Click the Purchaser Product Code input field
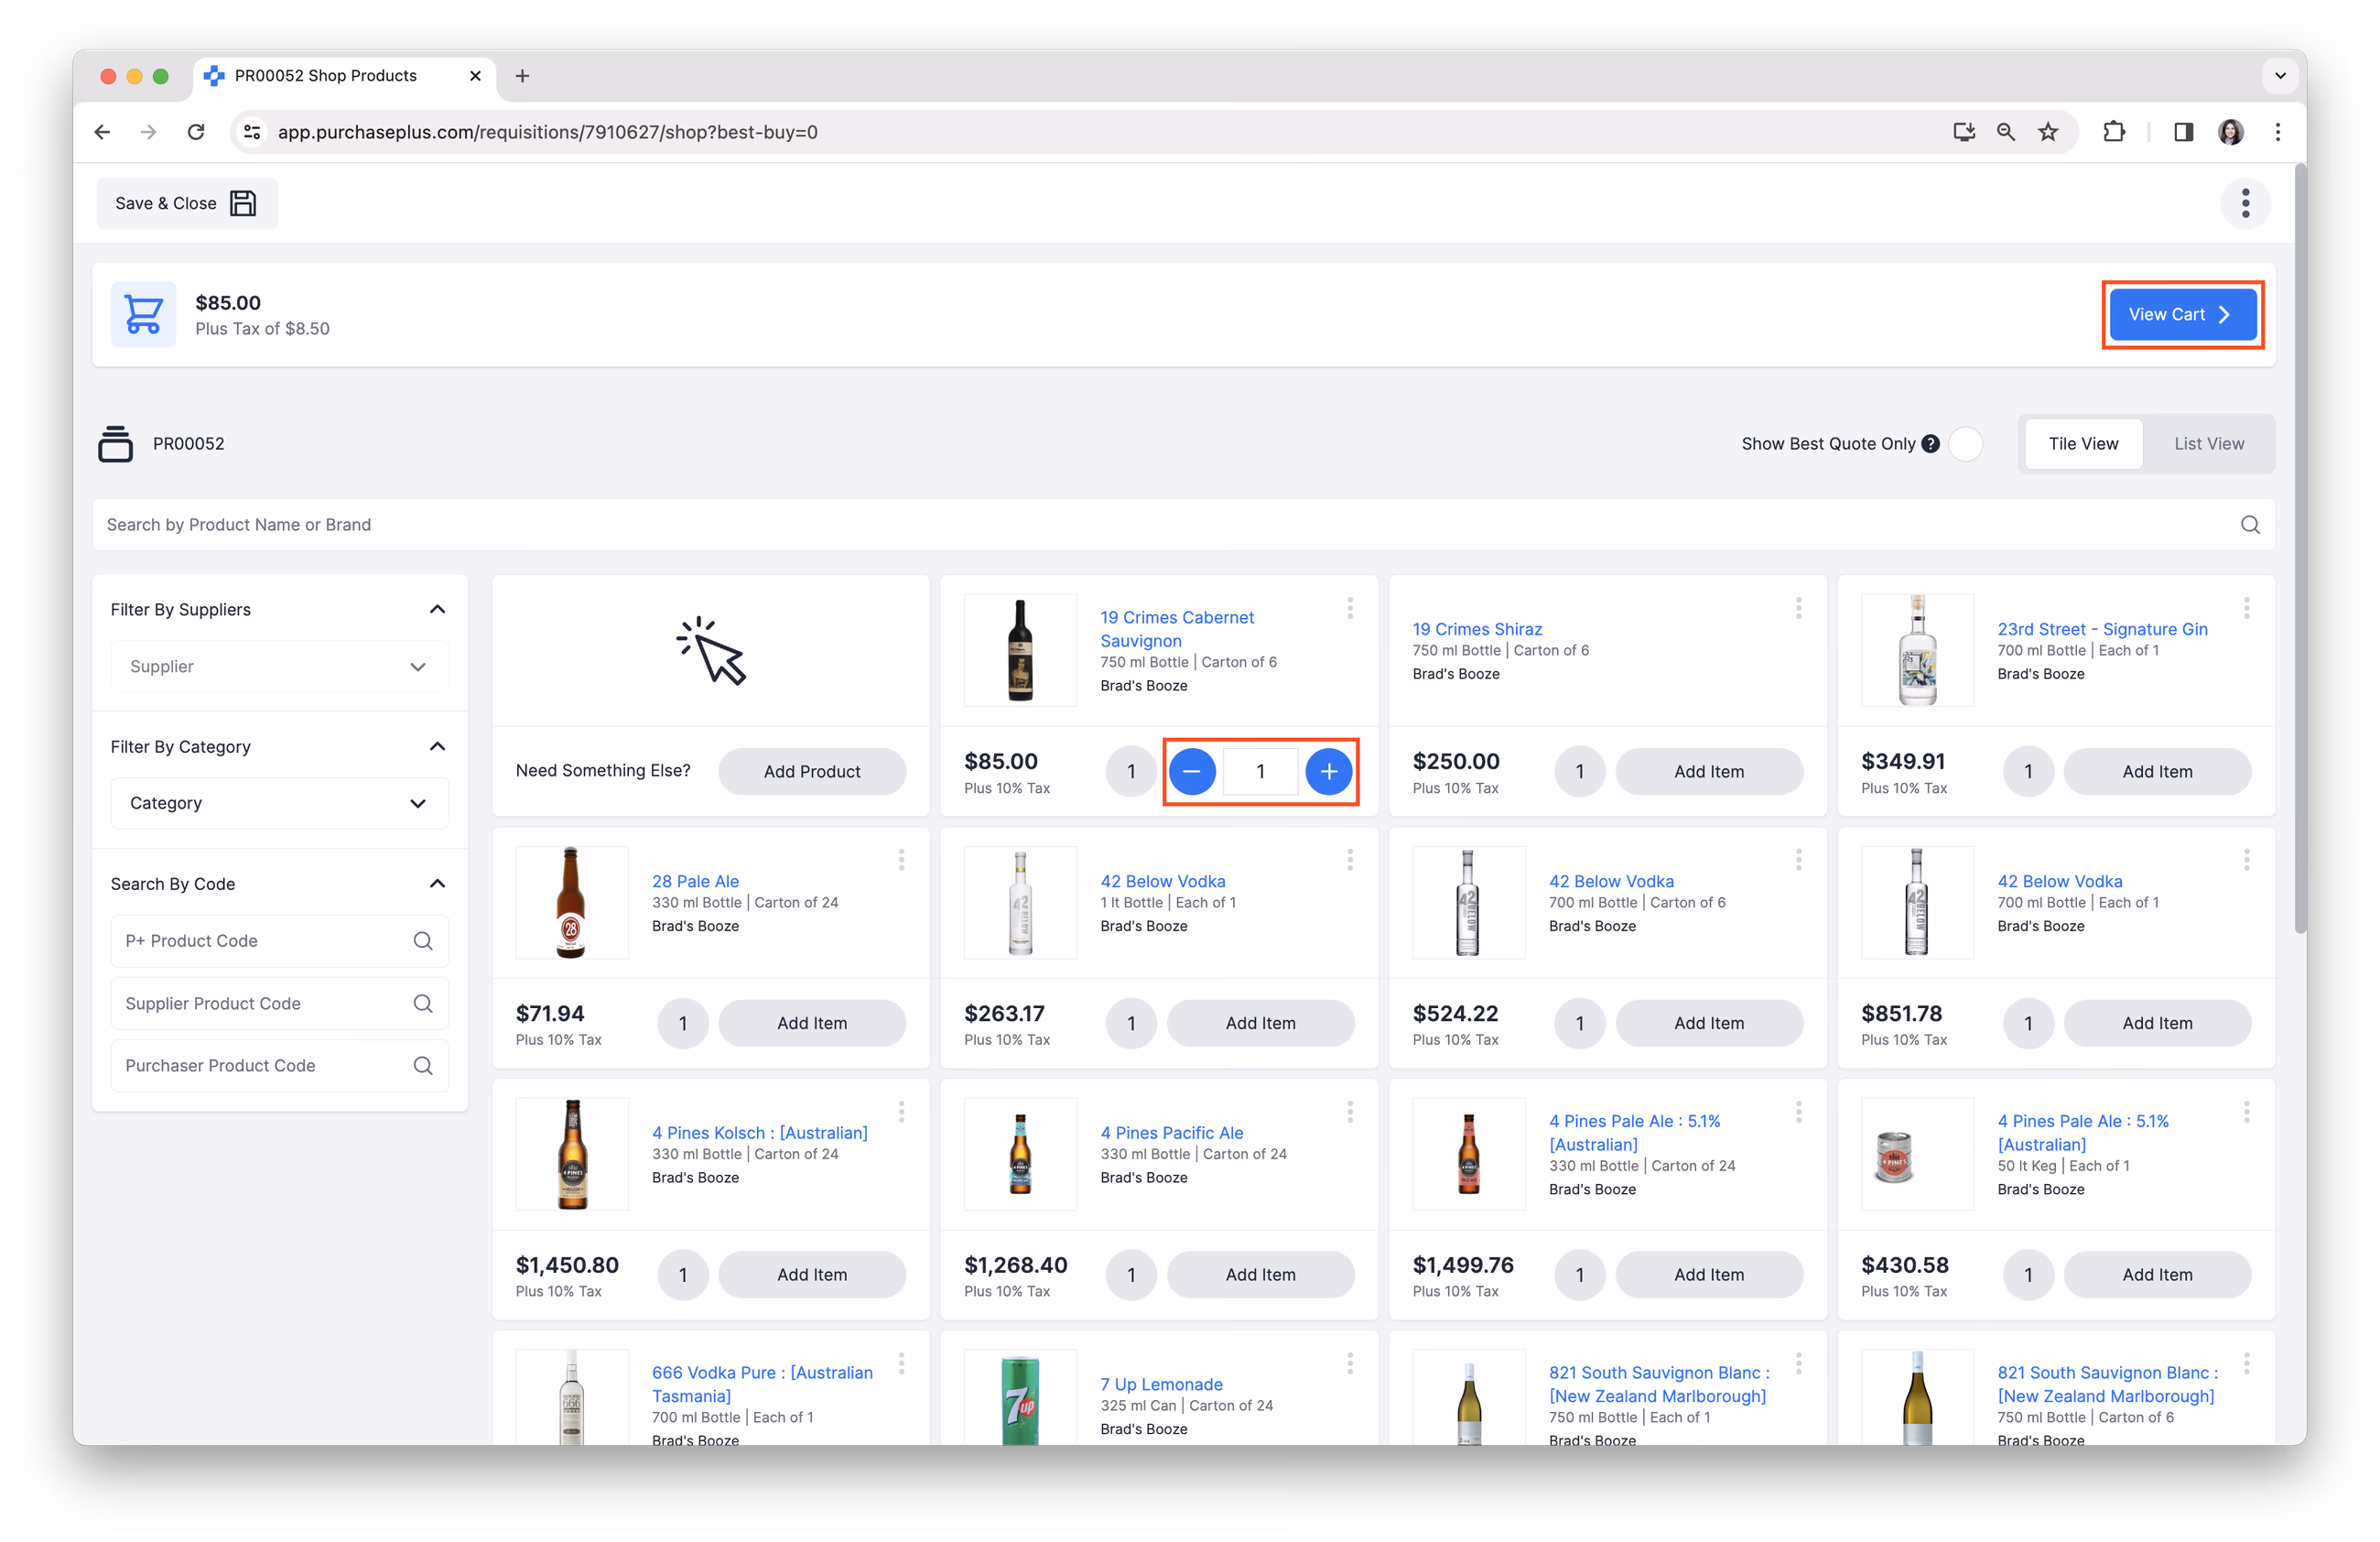Image resolution: width=2380 pixels, height=1542 pixels. click(x=279, y=1066)
